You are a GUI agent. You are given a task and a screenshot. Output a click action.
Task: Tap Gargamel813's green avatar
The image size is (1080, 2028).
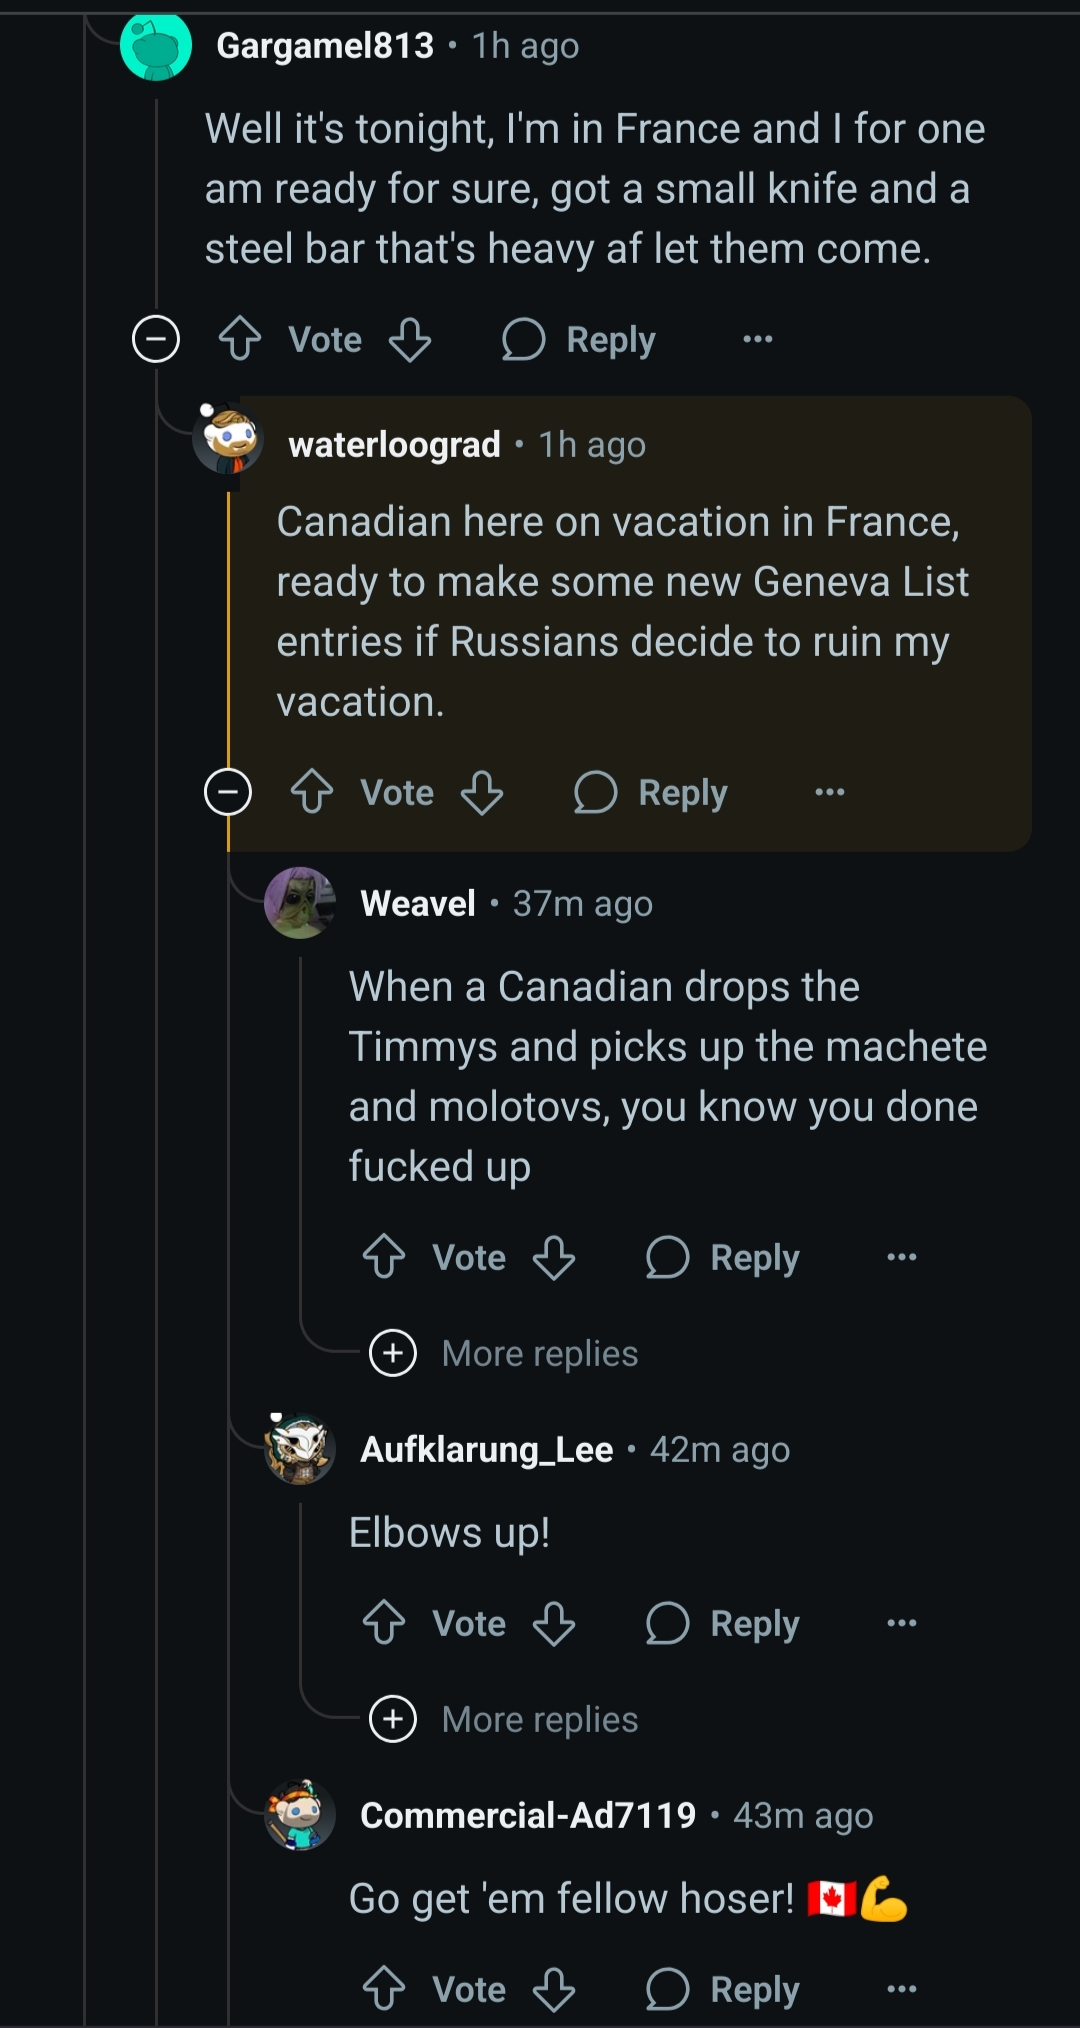[156, 46]
